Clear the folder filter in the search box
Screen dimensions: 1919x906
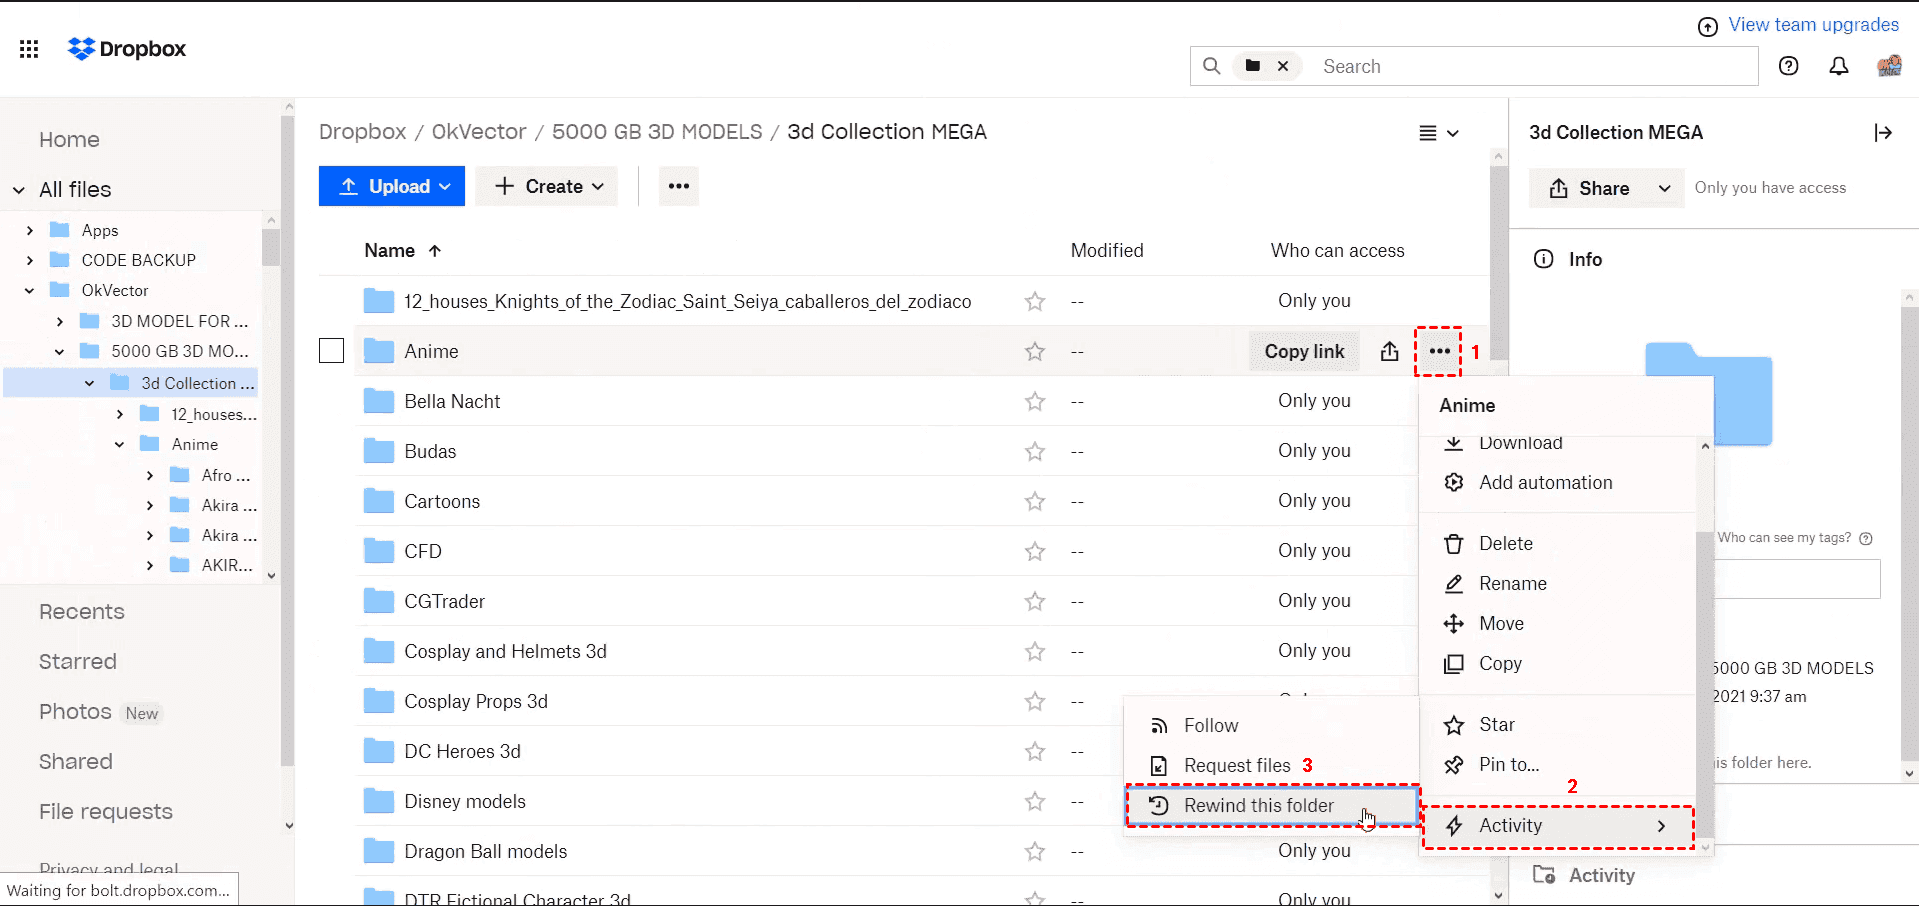coord(1282,66)
